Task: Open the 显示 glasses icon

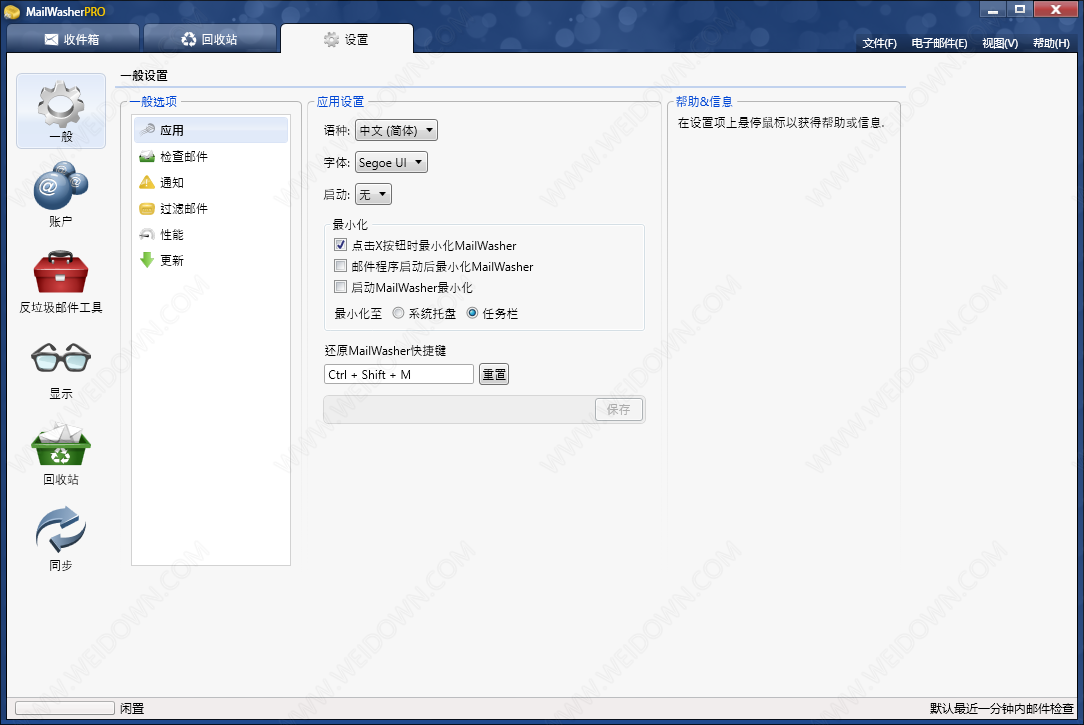Action: tap(61, 358)
